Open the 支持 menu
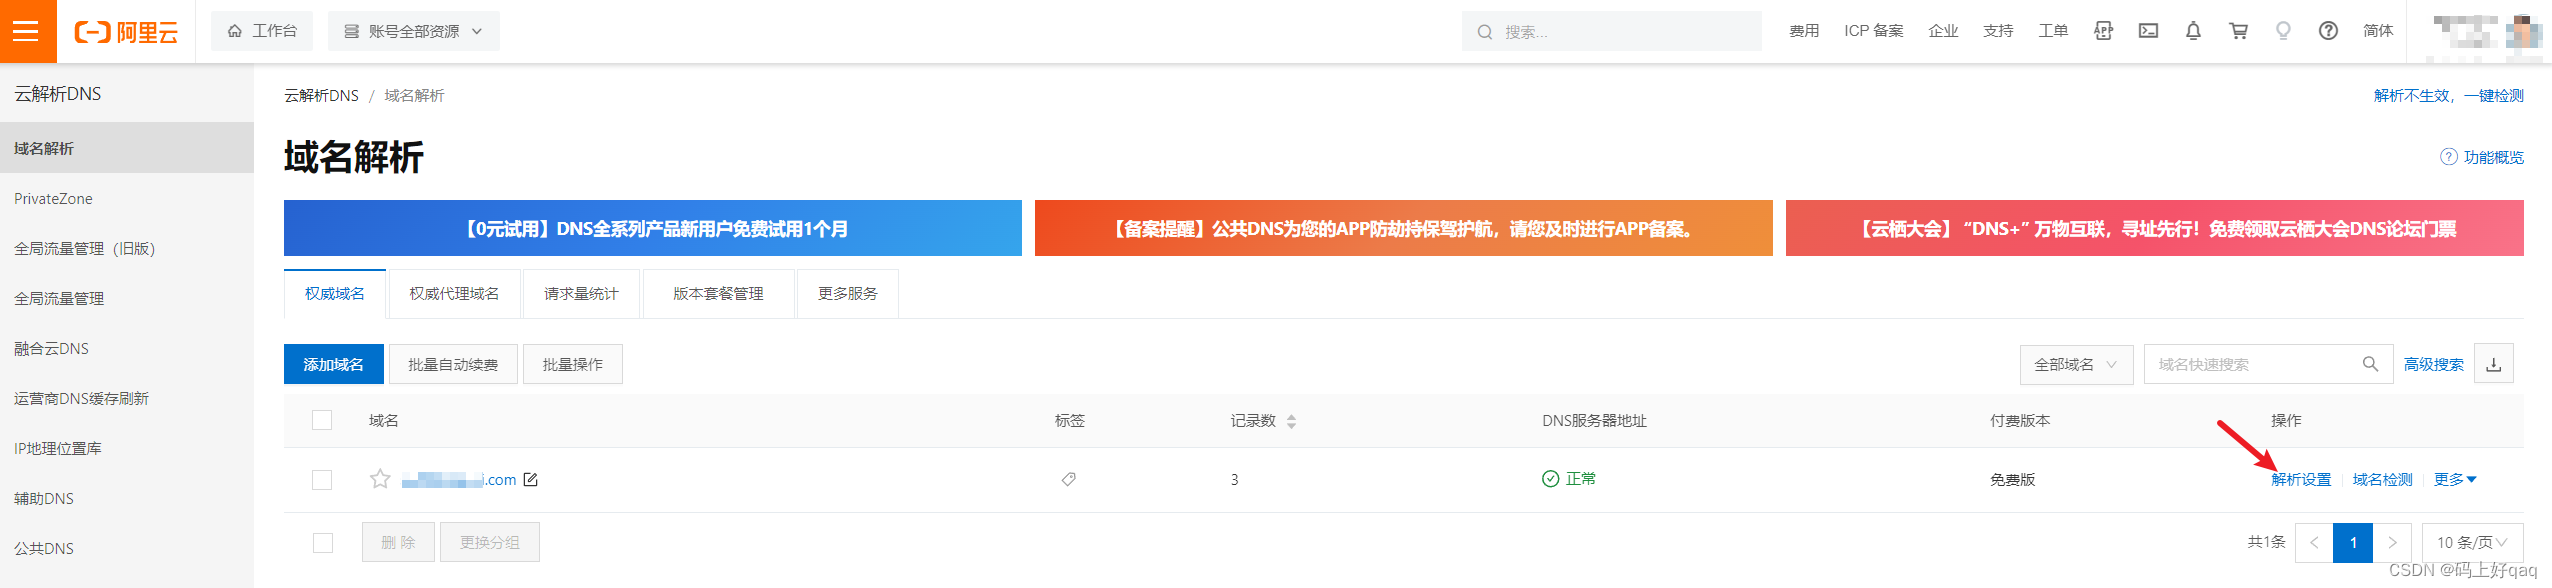The image size is (2552, 588). click(x=1998, y=31)
